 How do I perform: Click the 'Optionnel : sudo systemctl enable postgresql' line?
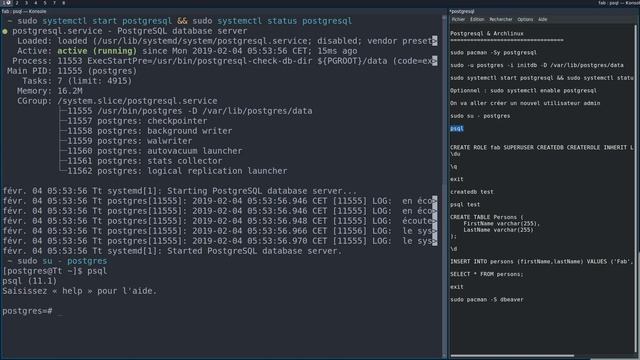pos(523,91)
